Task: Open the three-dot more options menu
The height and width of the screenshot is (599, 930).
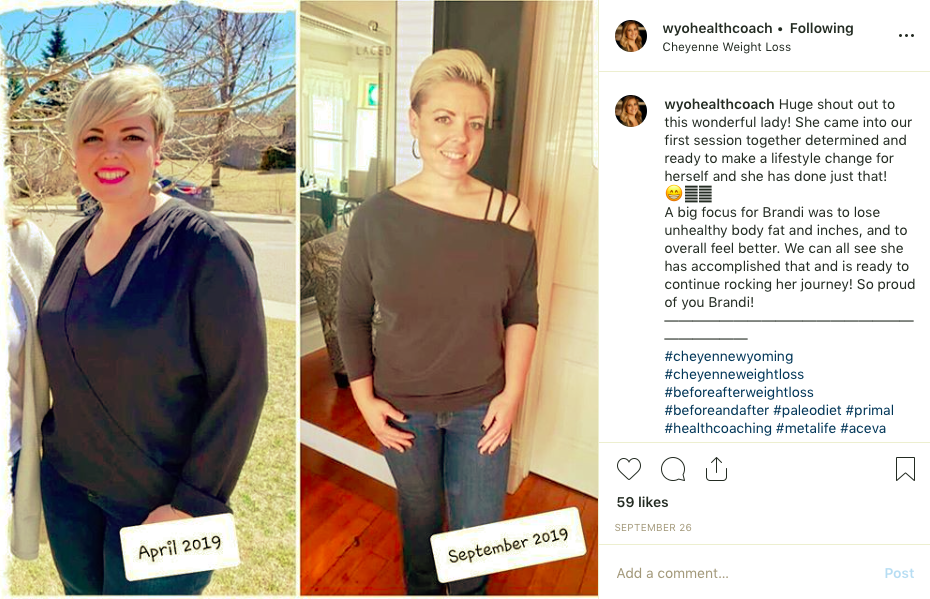Action: [906, 36]
